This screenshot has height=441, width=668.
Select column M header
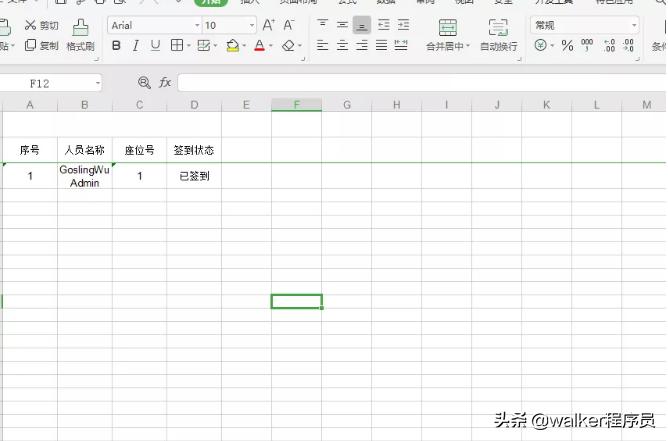click(x=646, y=104)
